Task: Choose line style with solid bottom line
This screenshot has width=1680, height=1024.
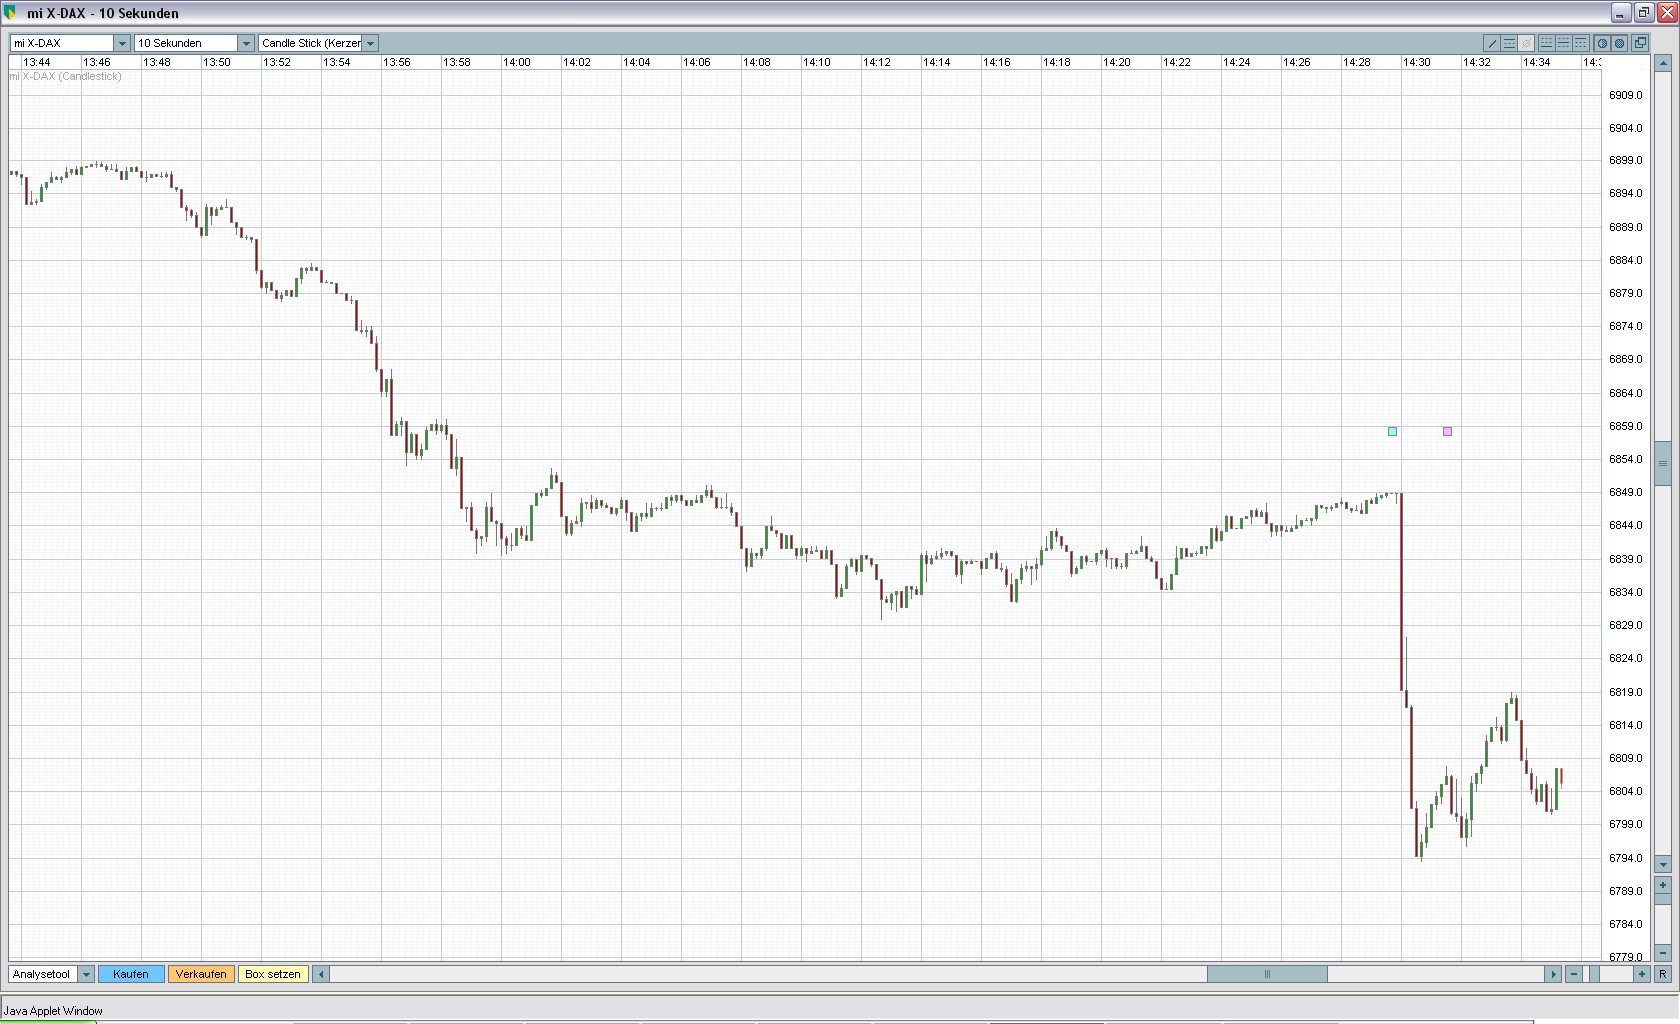Action: pyautogui.click(x=1546, y=43)
